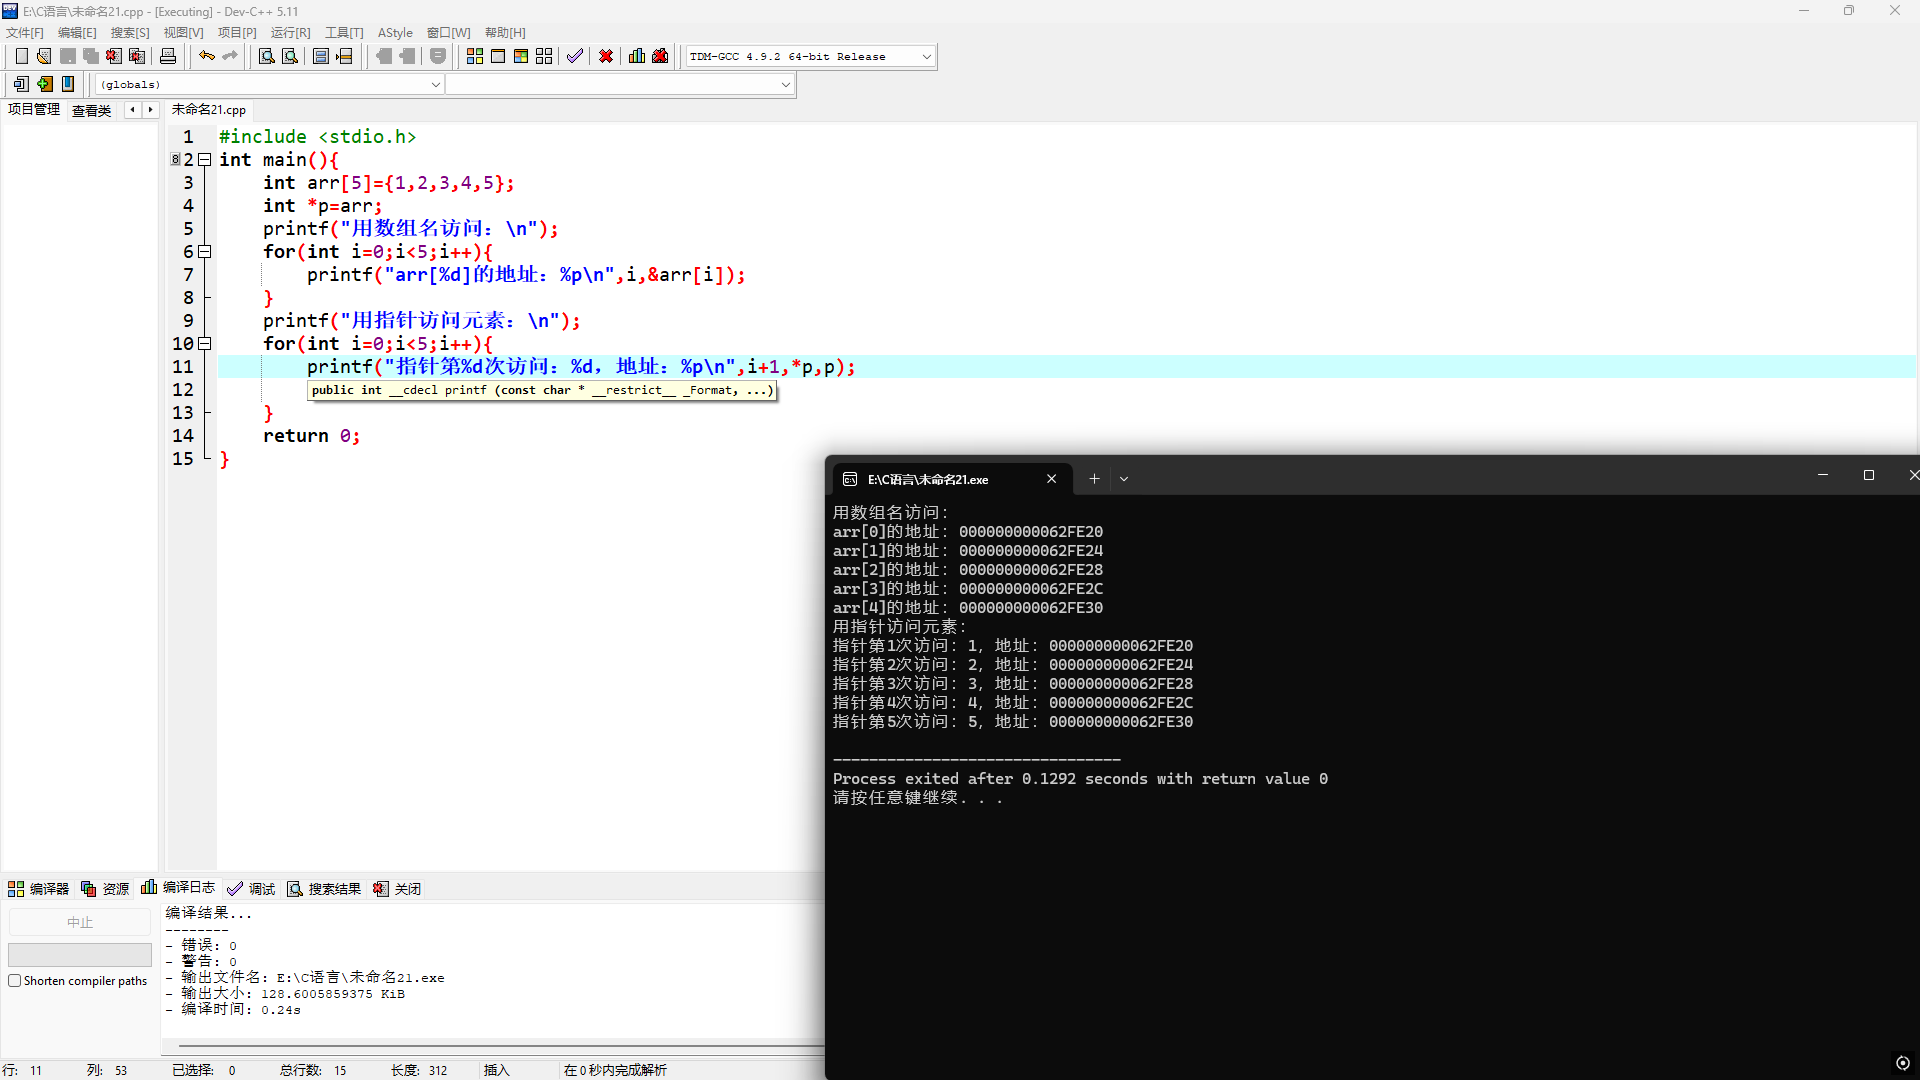
Task: Open the 运行[R] menu
Action: click(x=290, y=33)
